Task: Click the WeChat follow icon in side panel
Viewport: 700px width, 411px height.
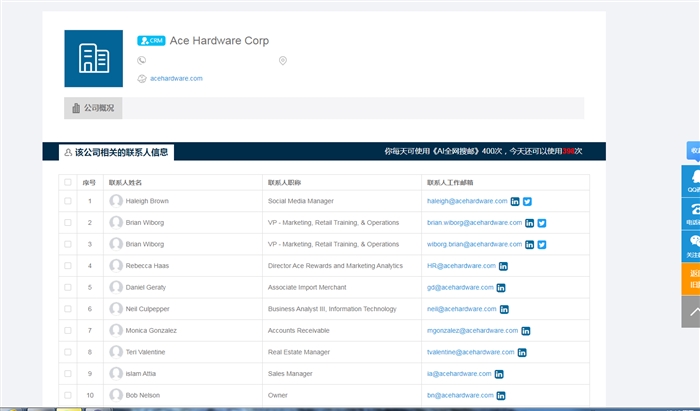Action: [x=691, y=246]
